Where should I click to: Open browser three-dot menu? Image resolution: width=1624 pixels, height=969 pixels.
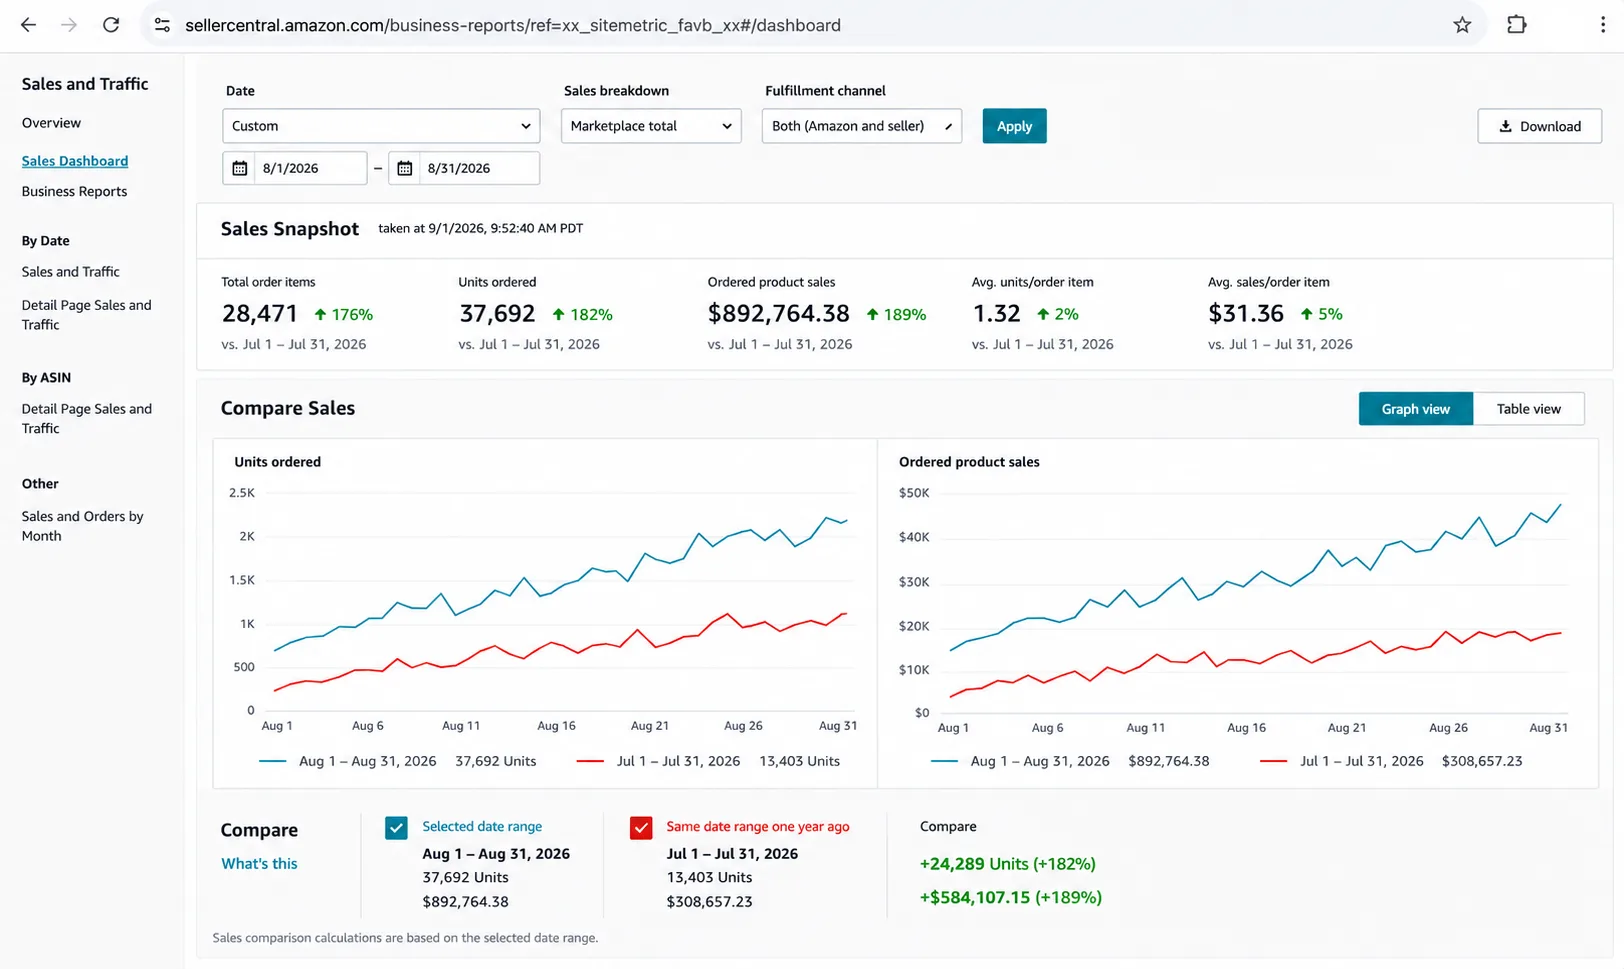pyautogui.click(x=1603, y=25)
